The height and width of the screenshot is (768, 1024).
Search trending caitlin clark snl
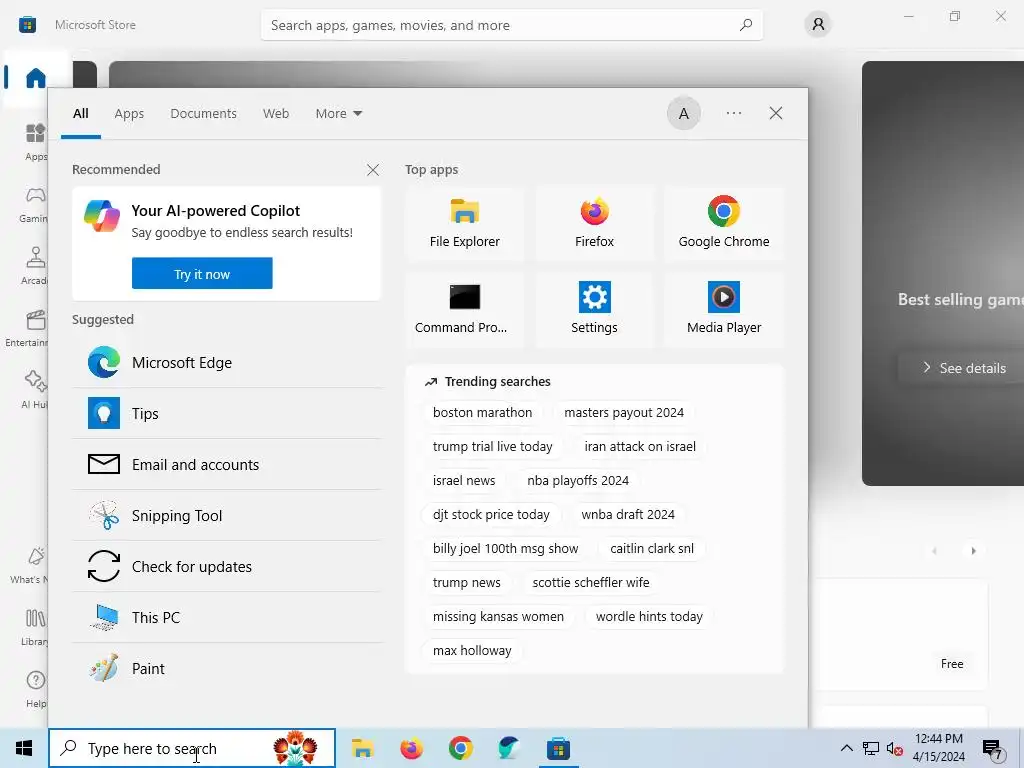click(x=652, y=549)
